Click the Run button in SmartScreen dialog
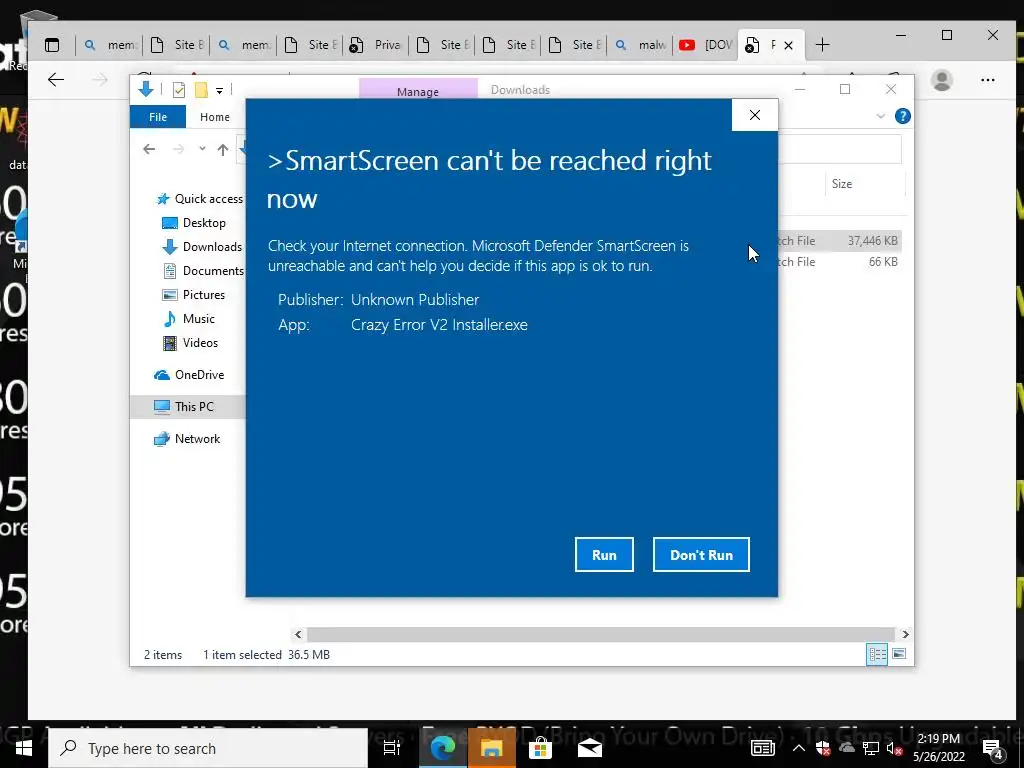 604,554
